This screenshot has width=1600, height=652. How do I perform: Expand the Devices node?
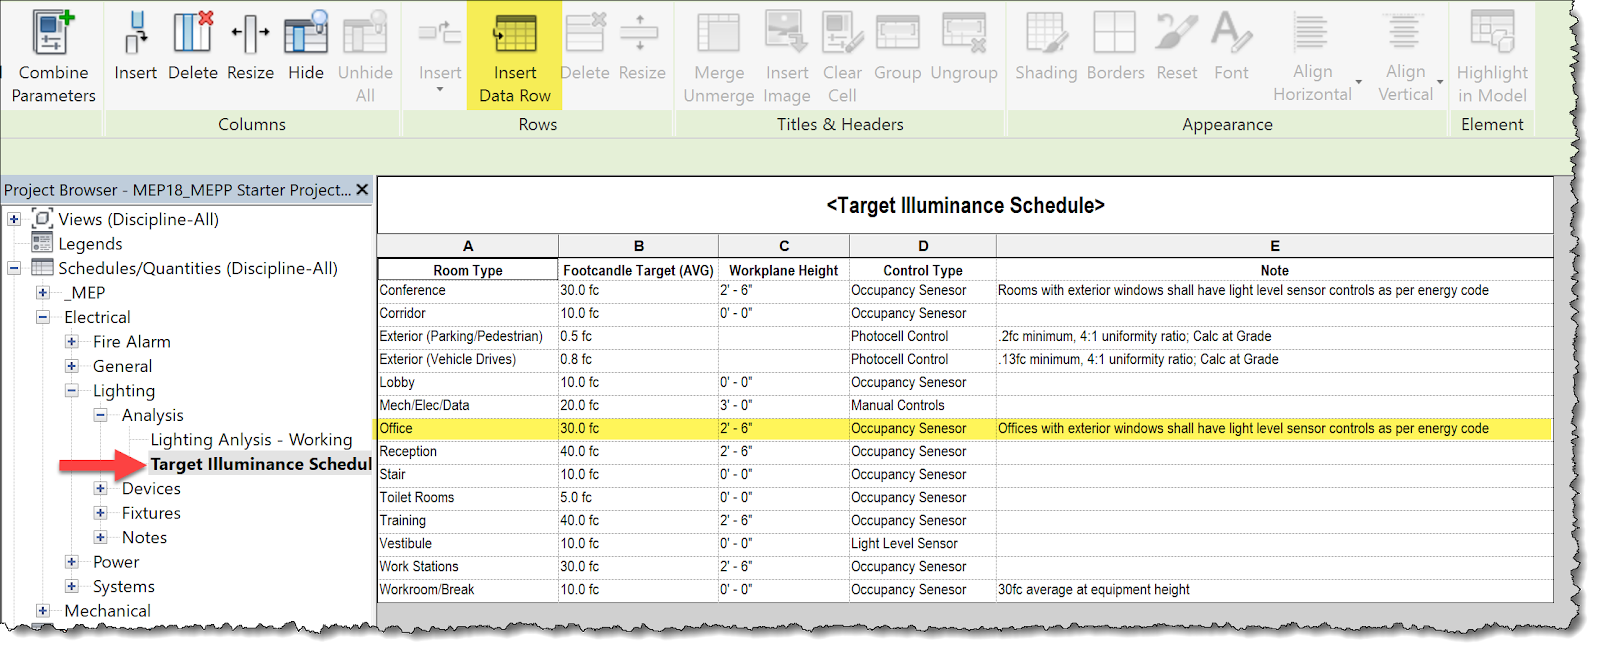[x=100, y=489]
